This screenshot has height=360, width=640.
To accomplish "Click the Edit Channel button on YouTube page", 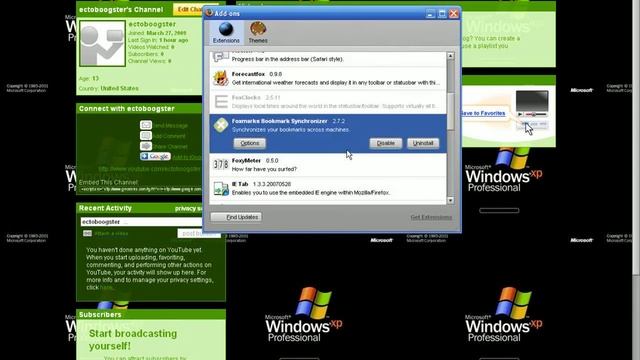I will click(x=195, y=9).
